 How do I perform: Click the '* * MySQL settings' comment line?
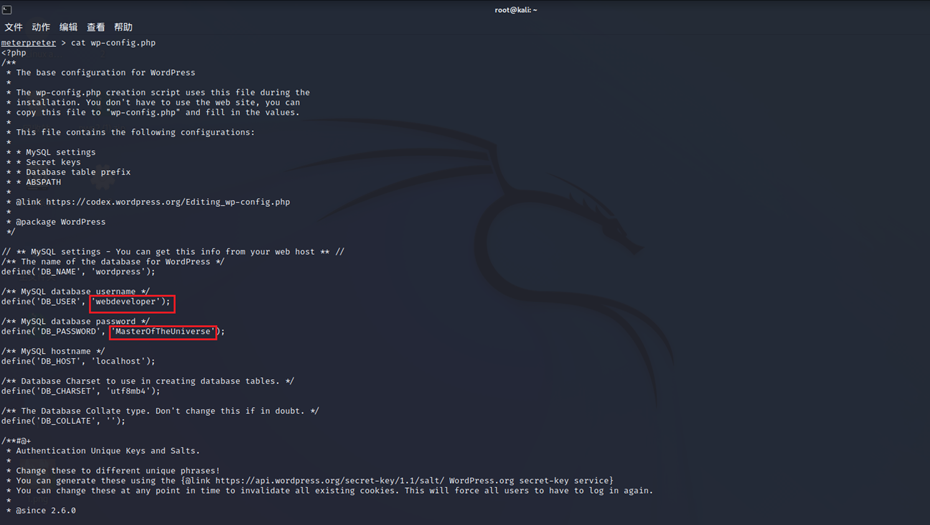tap(51, 152)
